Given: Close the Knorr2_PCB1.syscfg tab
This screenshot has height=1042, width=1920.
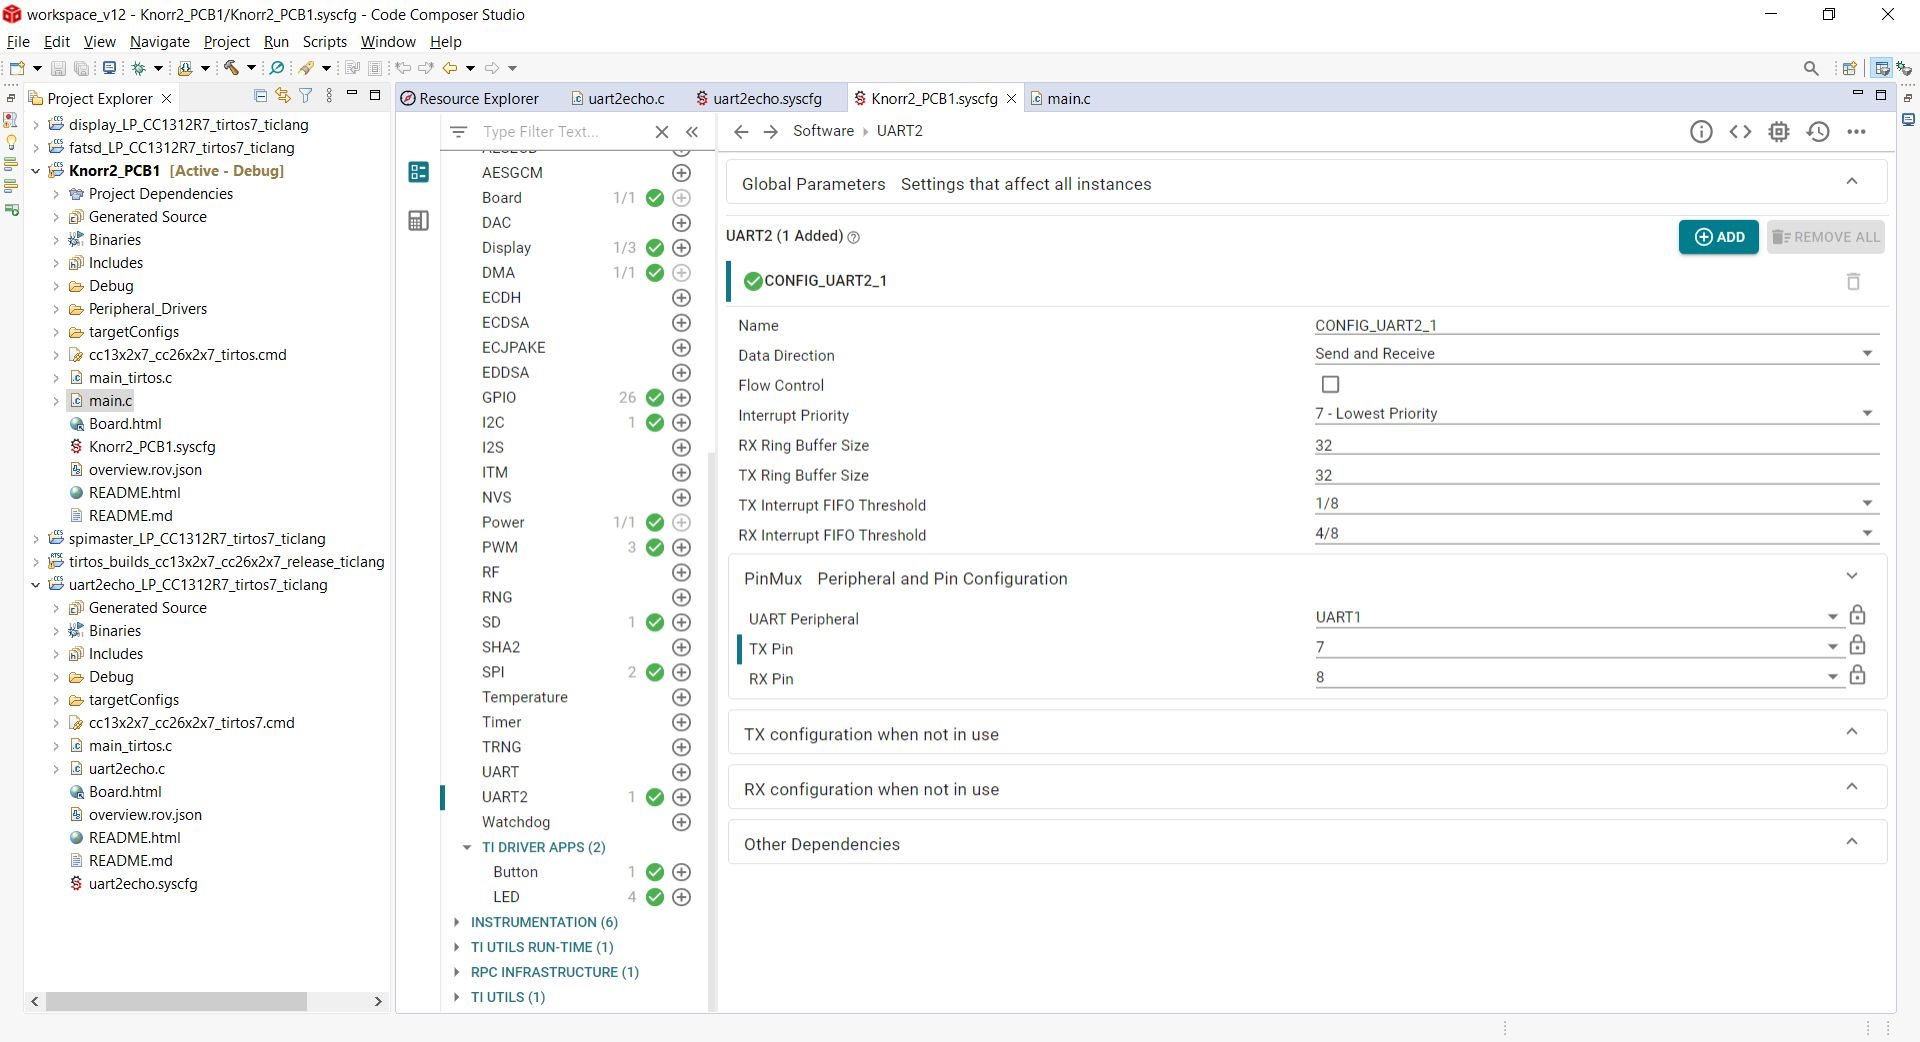Looking at the screenshot, I should tap(1011, 99).
